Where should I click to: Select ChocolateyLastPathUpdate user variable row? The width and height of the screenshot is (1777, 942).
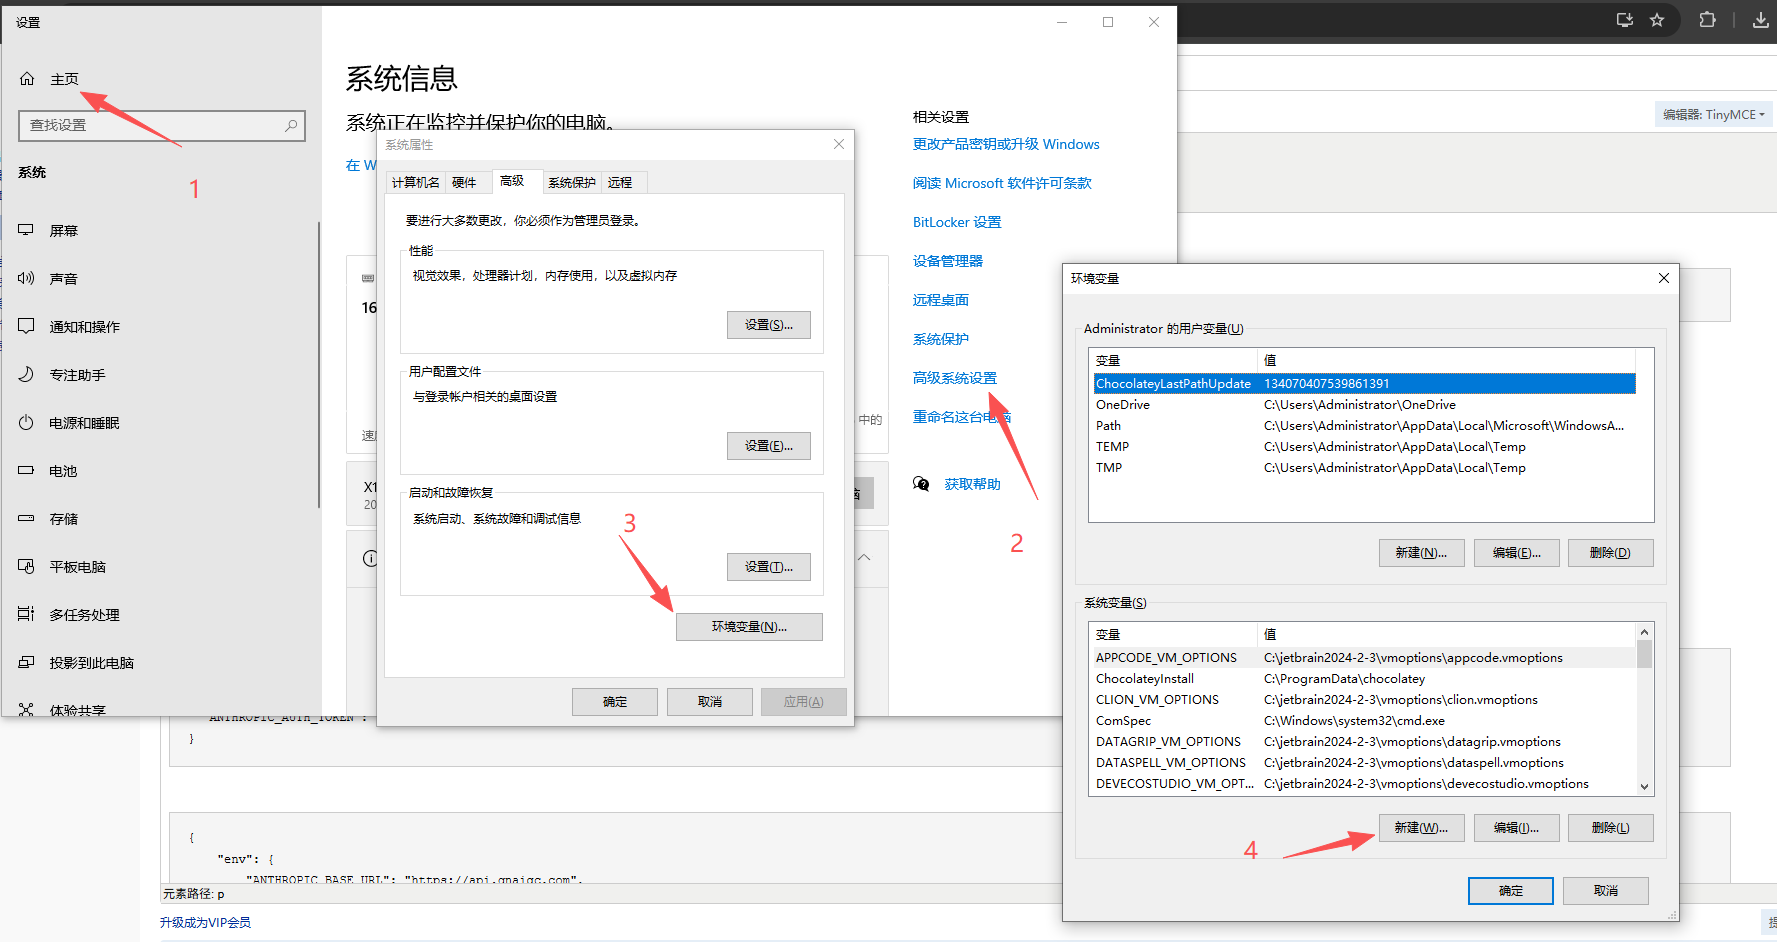(x=1364, y=384)
